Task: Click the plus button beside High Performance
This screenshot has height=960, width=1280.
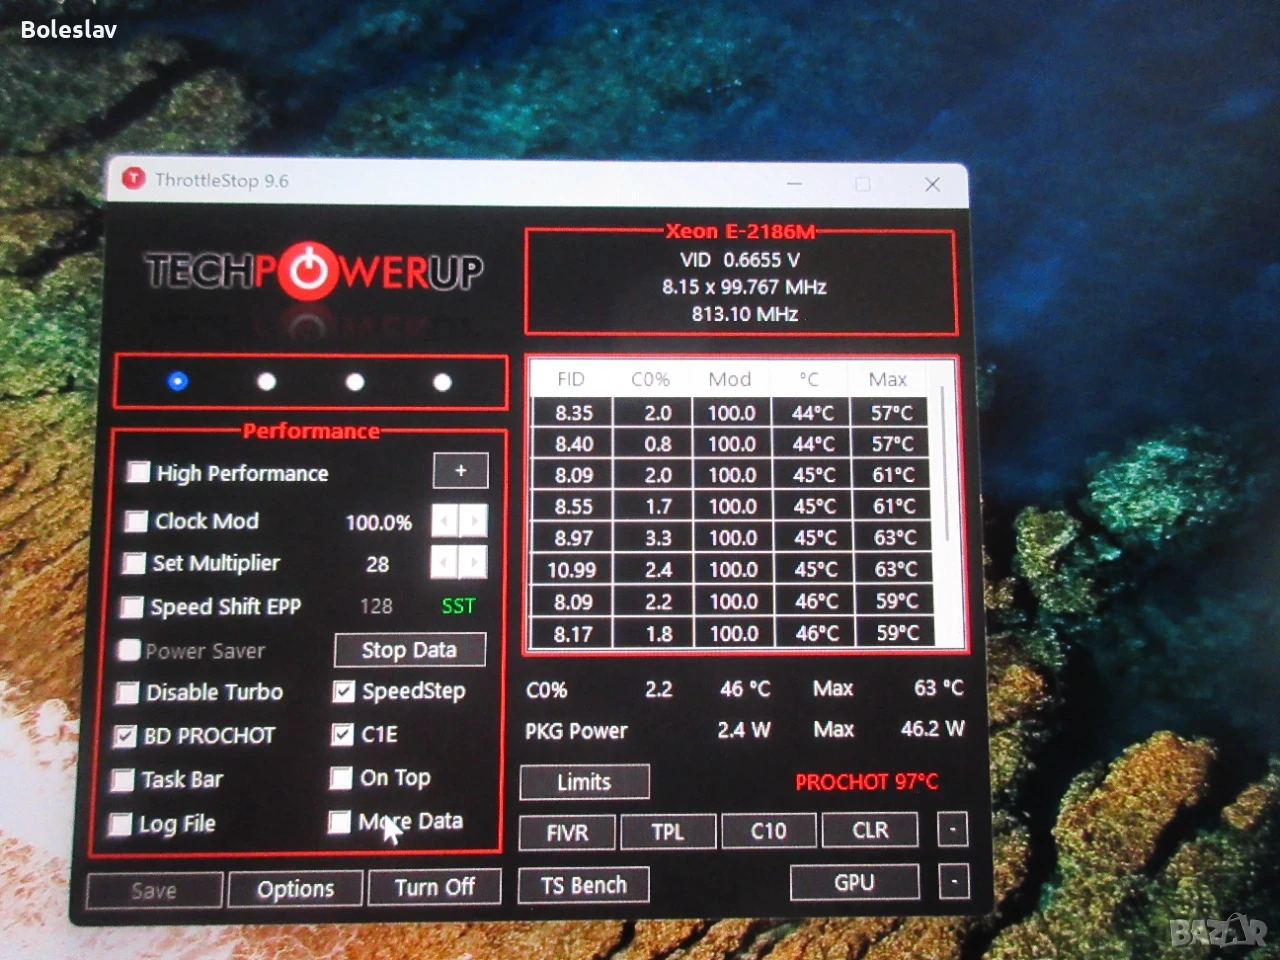Action: 461,470
